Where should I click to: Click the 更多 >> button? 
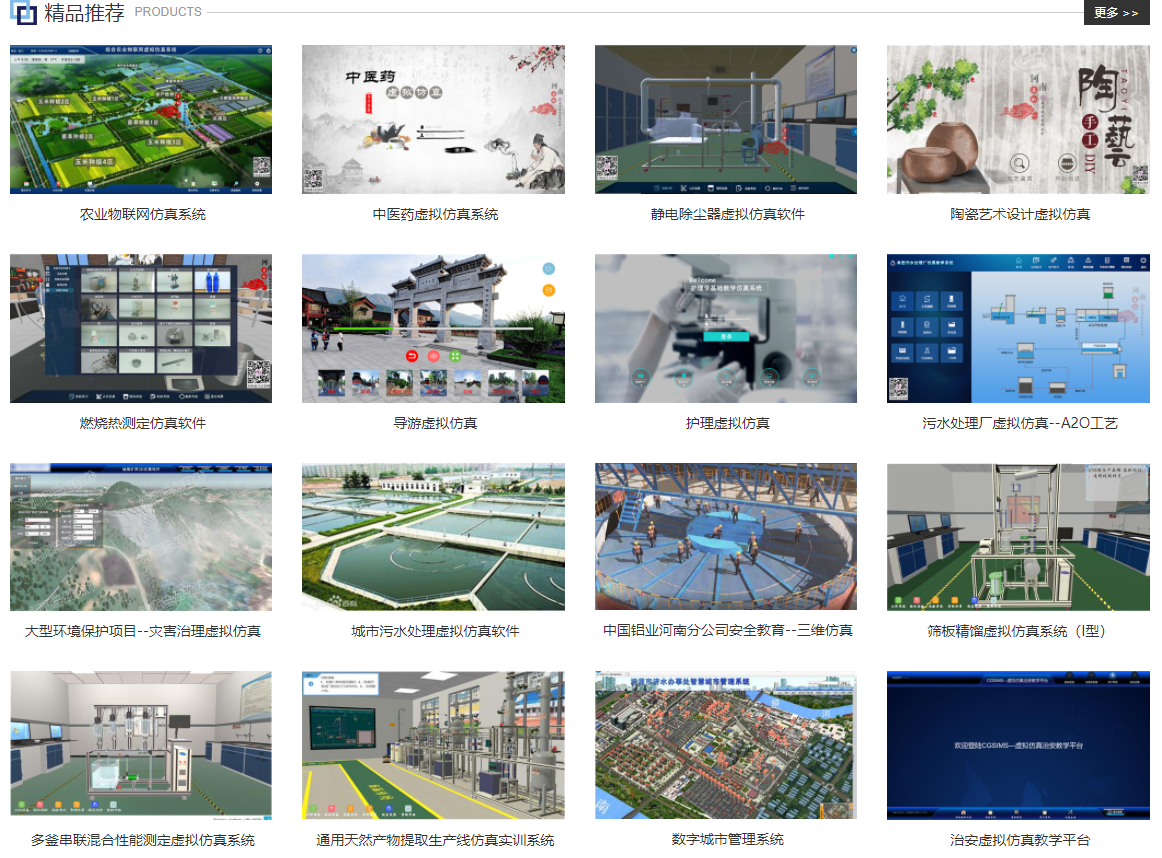(x=1116, y=12)
